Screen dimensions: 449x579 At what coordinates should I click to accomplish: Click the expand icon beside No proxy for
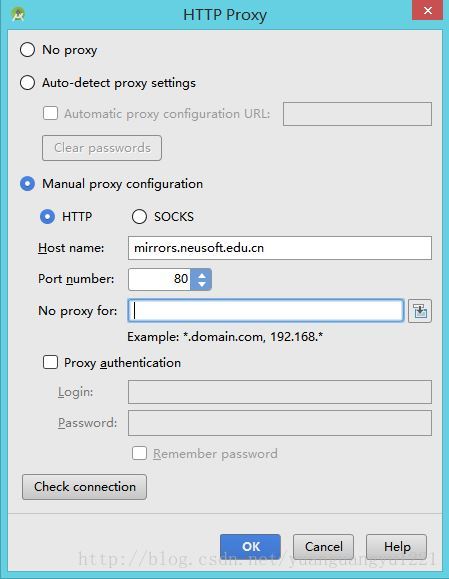pyautogui.click(x=419, y=311)
